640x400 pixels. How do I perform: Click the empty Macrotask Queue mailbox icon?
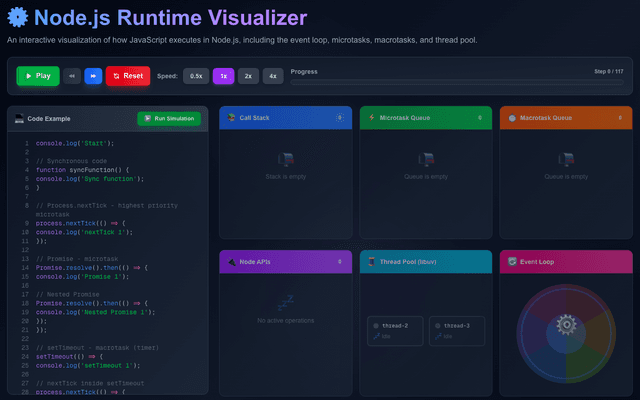[566, 159]
